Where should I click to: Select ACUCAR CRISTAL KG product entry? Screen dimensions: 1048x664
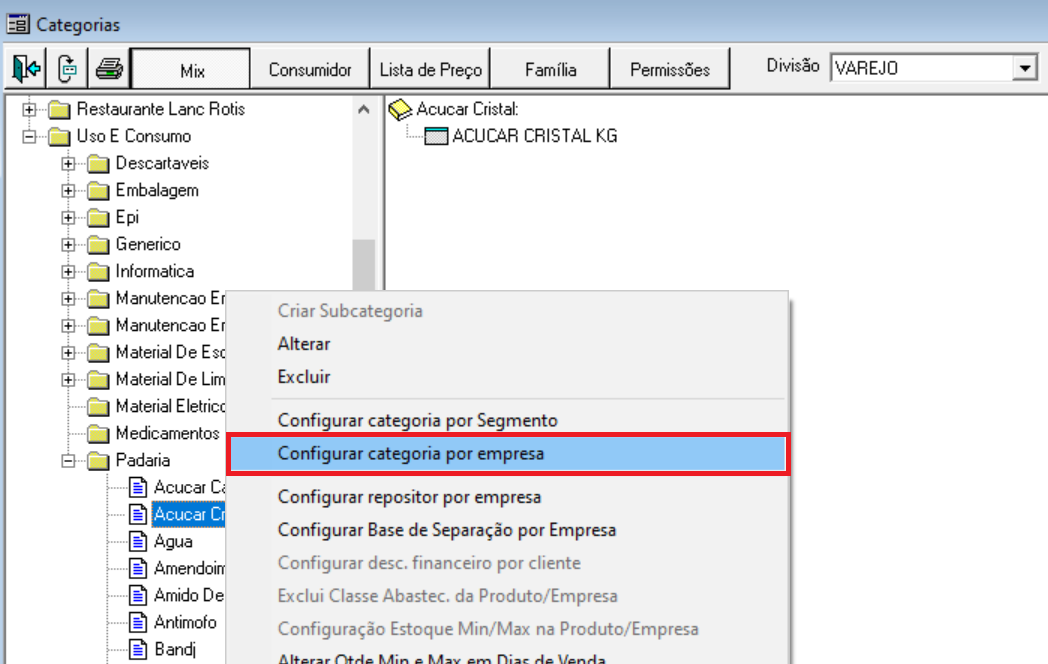535,136
